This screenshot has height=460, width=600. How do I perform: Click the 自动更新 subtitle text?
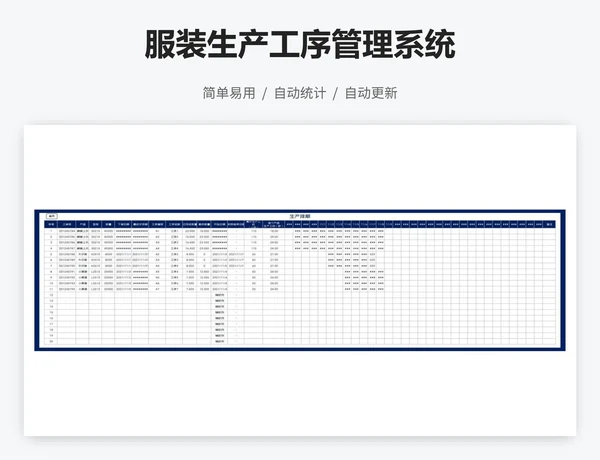coord(371,93)
